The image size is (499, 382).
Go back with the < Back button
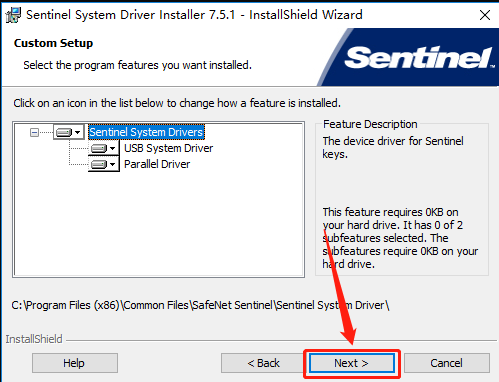tap(263, 363)
